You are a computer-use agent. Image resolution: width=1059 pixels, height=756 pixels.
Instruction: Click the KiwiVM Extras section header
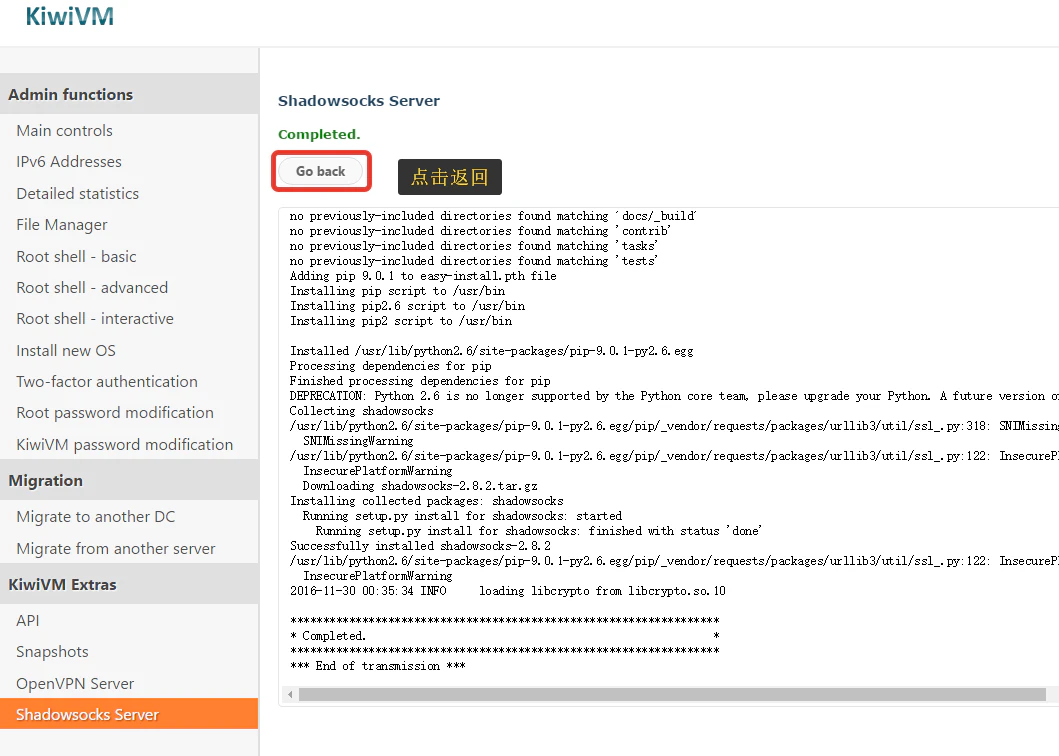(x=129, y=584)
